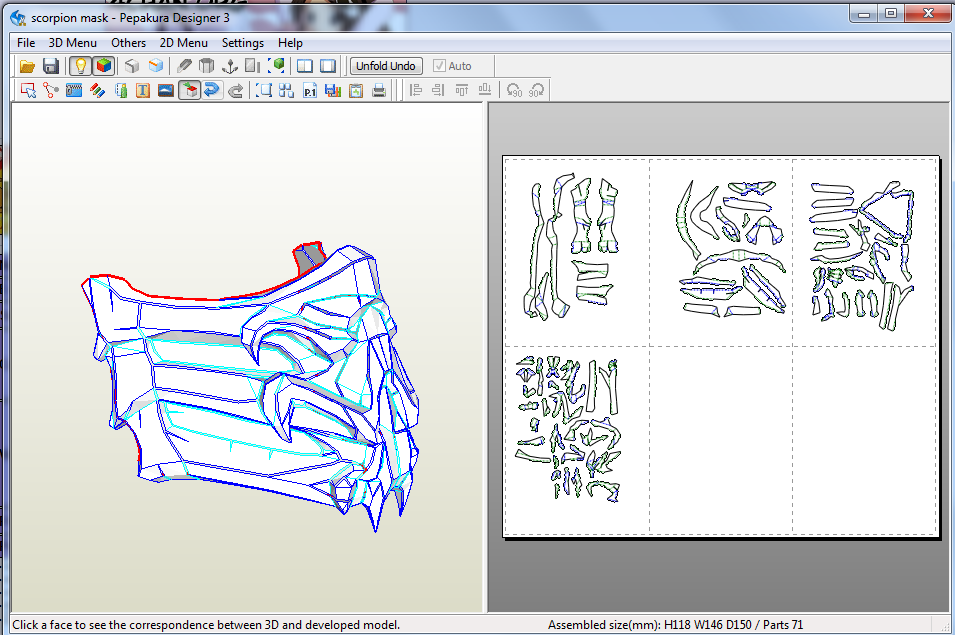Click the blue undo arrow
955x635 pixels.
click(212, 91)
